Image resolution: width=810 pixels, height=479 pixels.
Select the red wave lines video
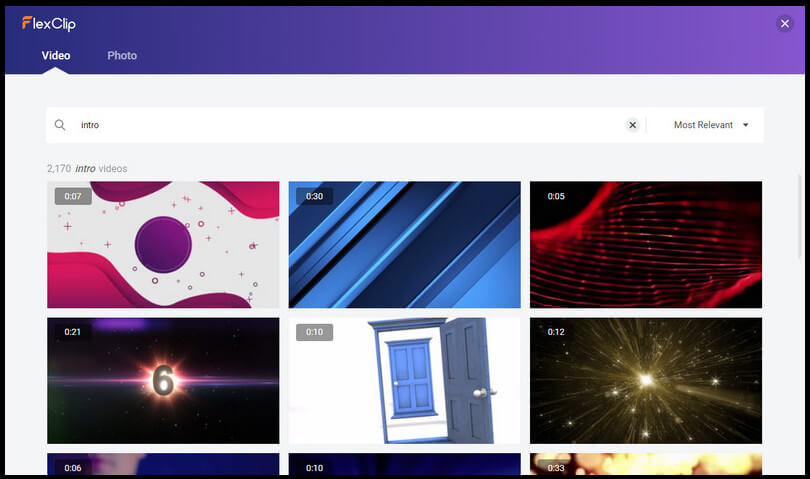tap(646, 244)
